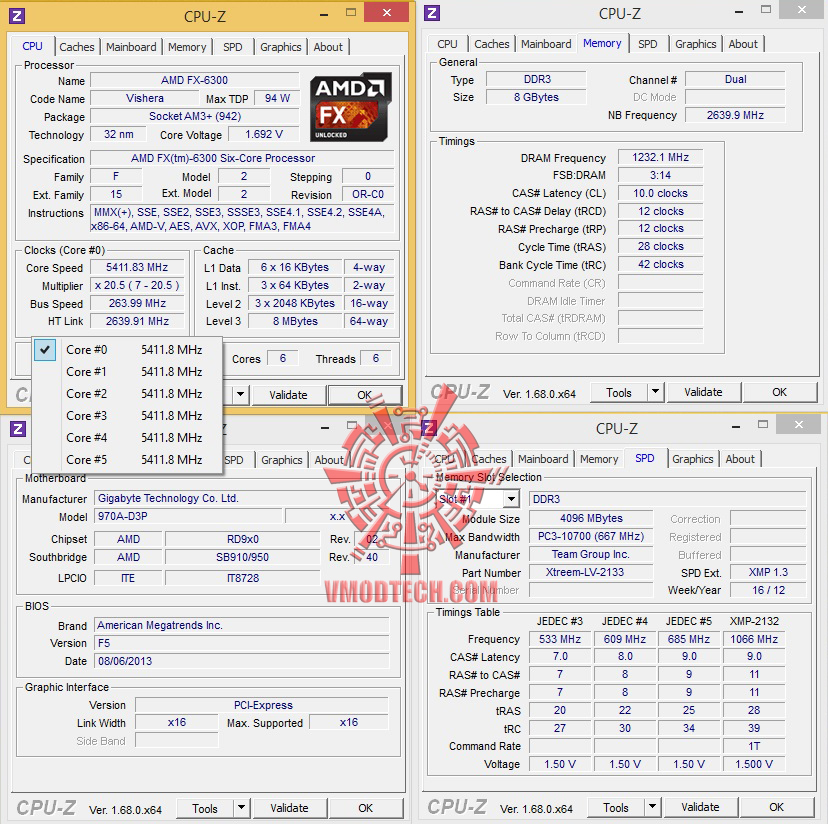Click the XMP-2132 timings column header
Viewport: 828px width, 824px height.
tap(754, 621)
